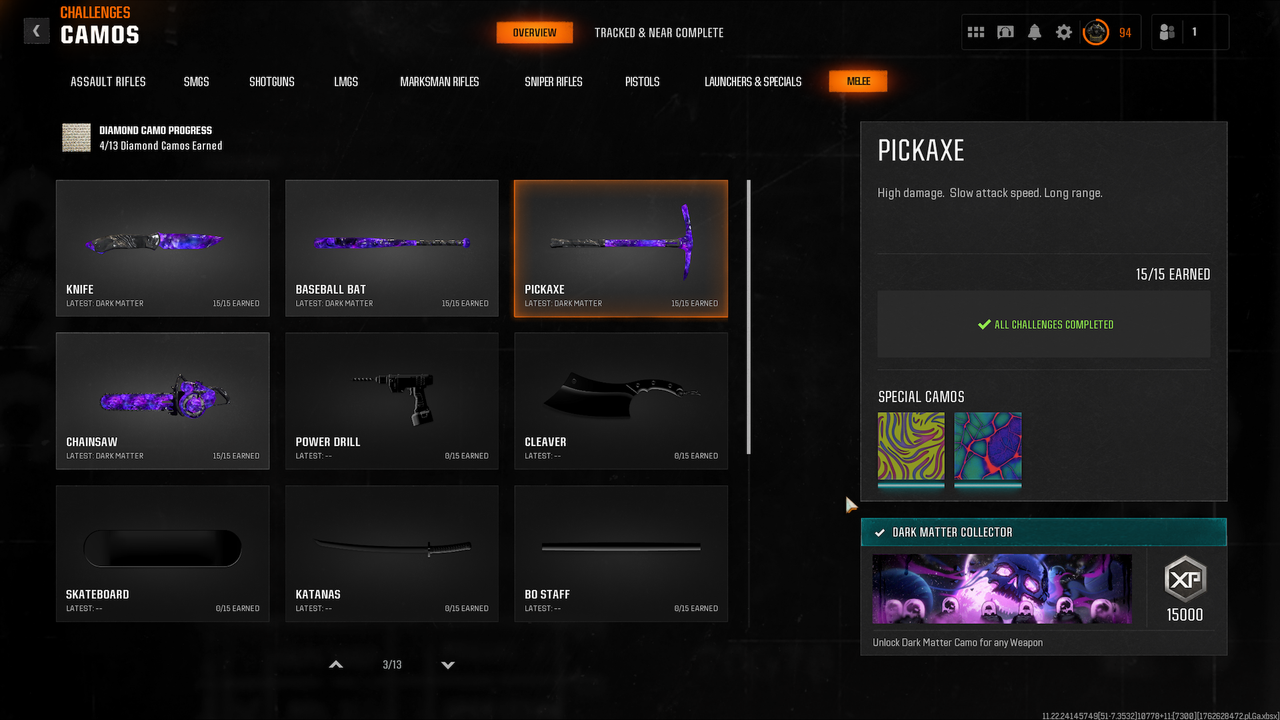The image size is (1280, 720).
Task: Select the Chainsaw weapon card
Action: pos(163,401)
